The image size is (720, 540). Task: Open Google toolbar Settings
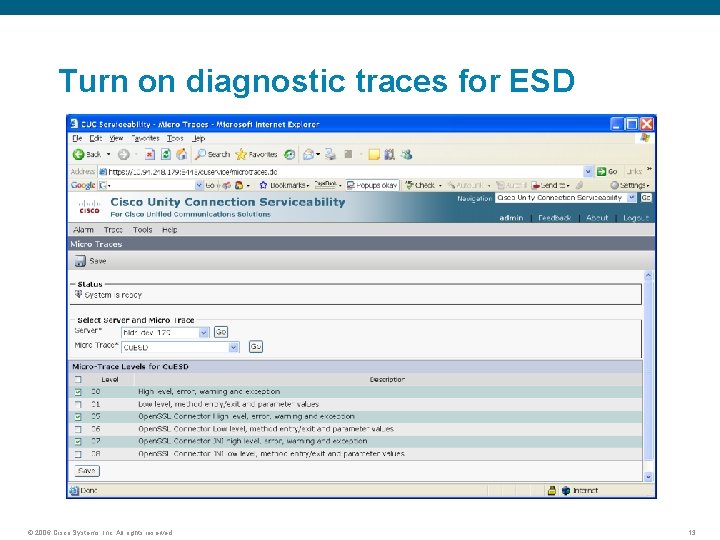629,185
